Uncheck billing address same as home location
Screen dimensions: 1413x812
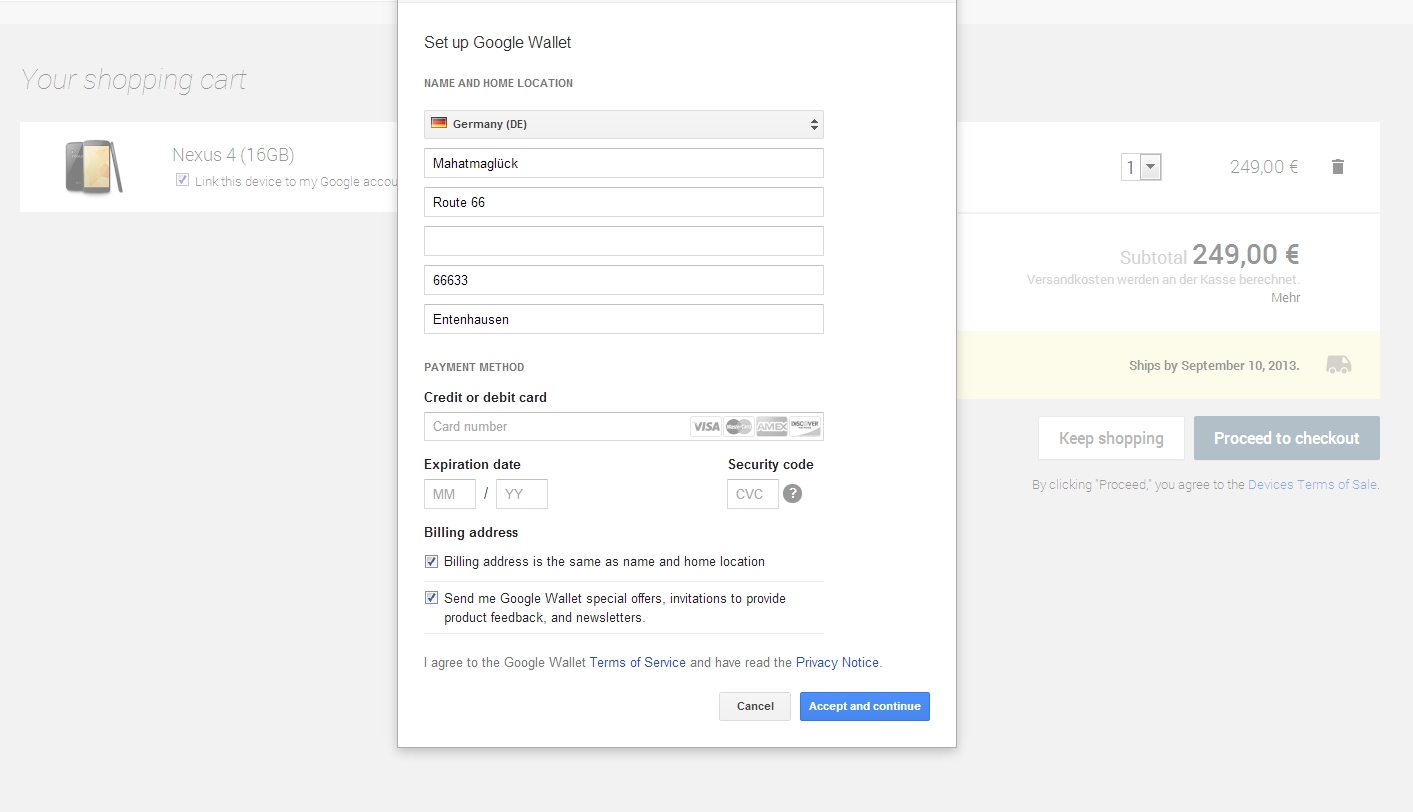[x=432, y=562]
